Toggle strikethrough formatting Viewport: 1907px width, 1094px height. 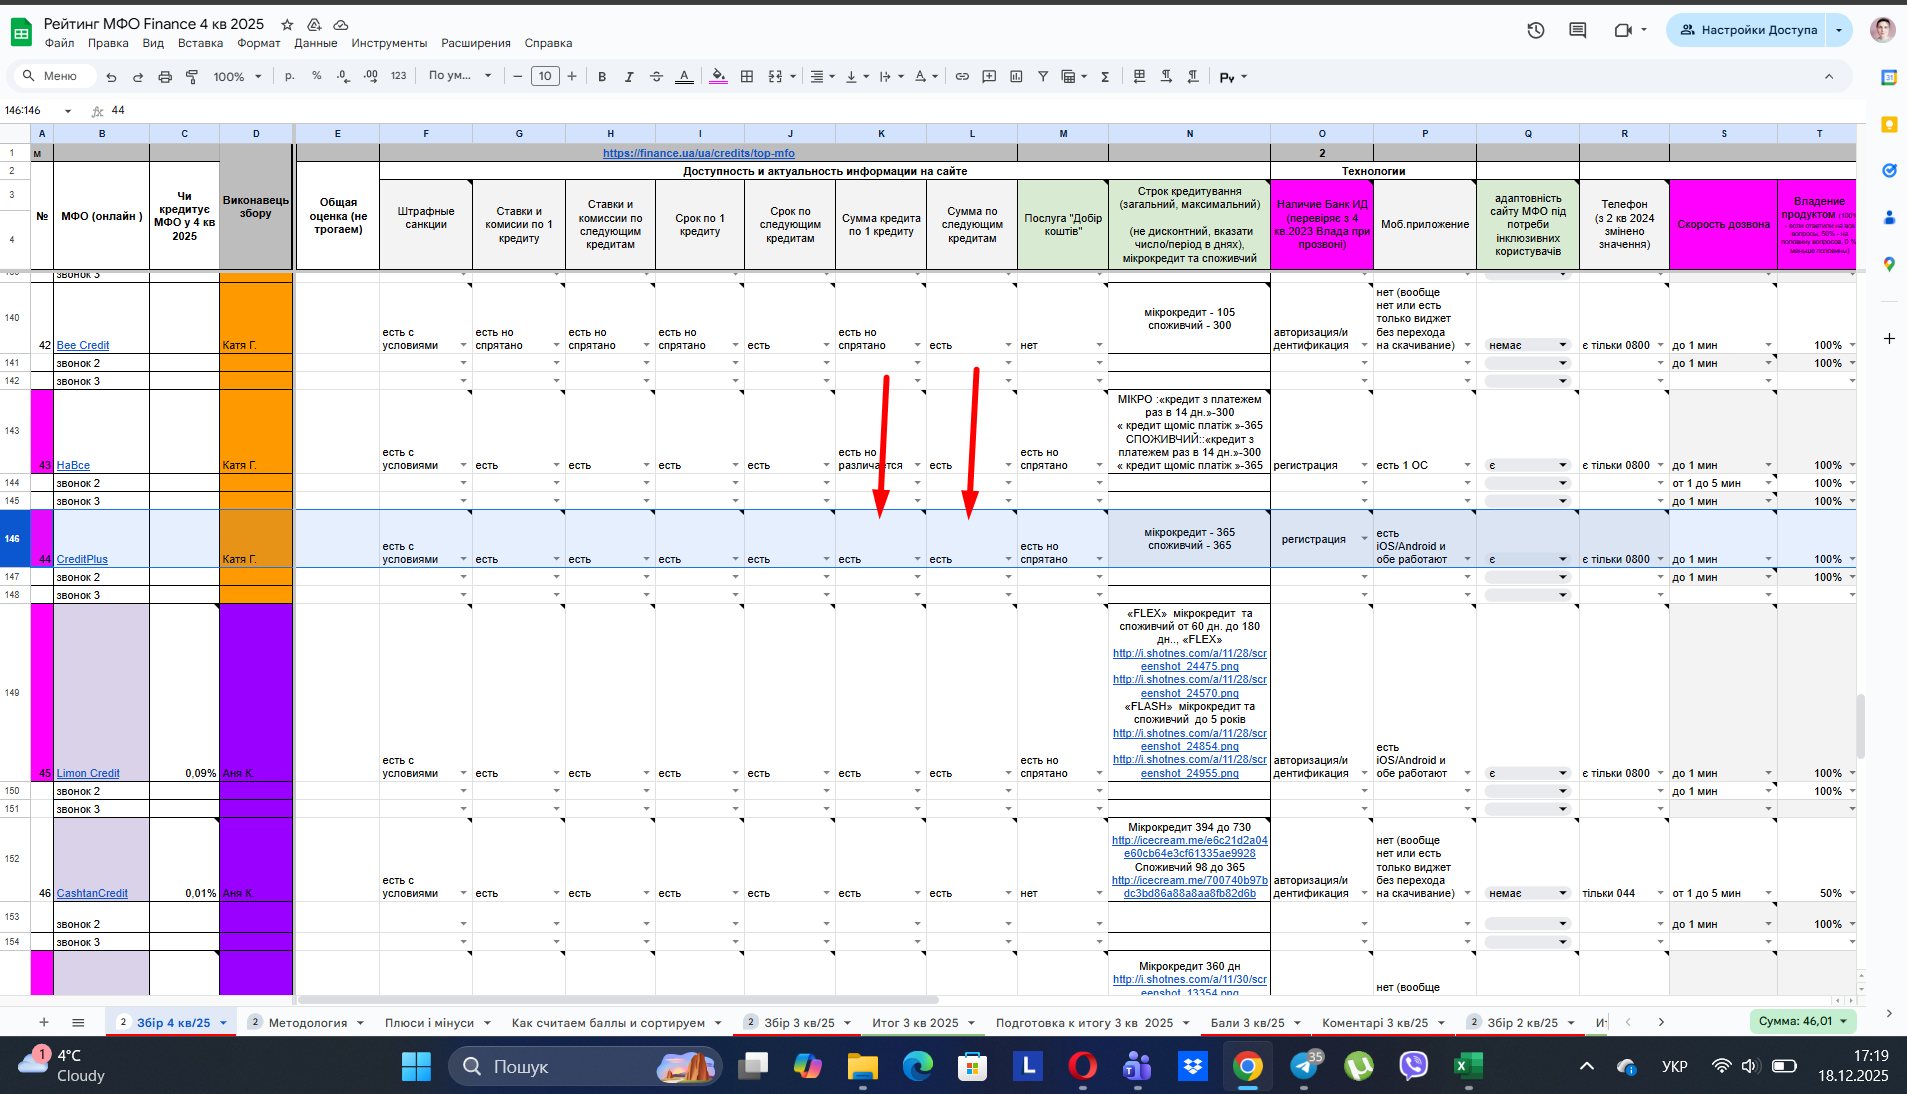pyautogui.click(x=656, y=77)
